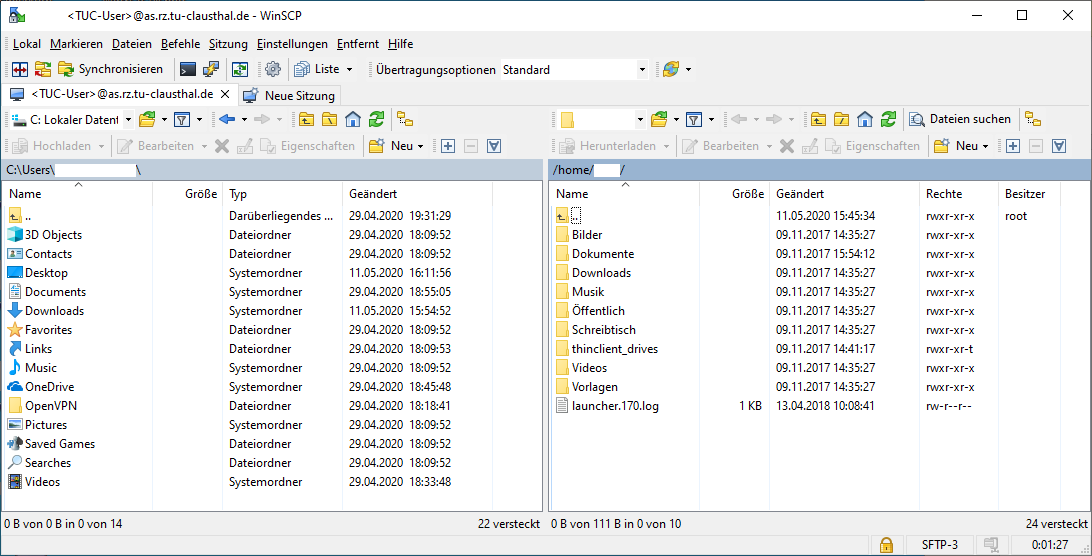Viewport: 1092px width, 556px height.
Task: Navigate back in local panel
Action: tap(226, 119)
